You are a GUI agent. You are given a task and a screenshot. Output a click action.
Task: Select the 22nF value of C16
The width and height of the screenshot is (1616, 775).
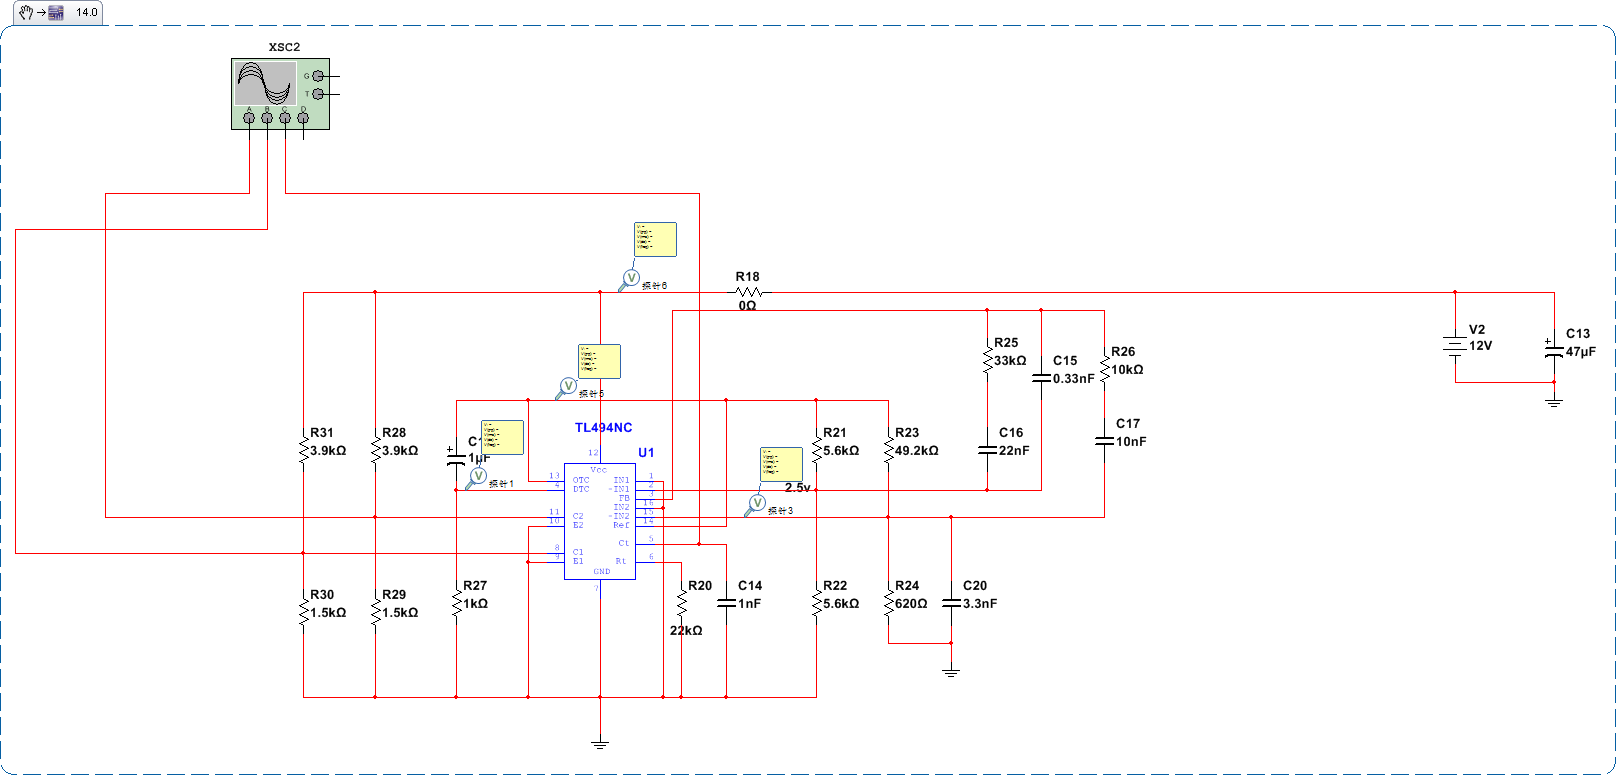pos(1014,451)
